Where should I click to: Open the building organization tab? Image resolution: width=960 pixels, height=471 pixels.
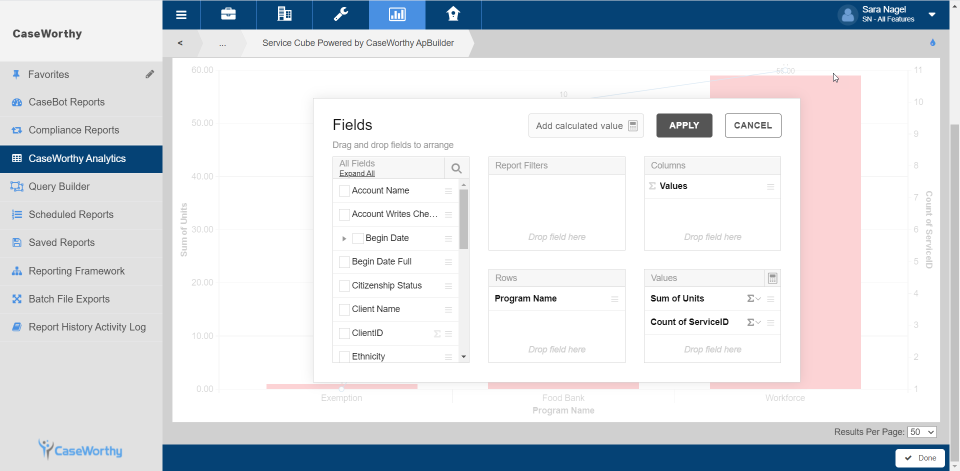click(x=285, y=14)
